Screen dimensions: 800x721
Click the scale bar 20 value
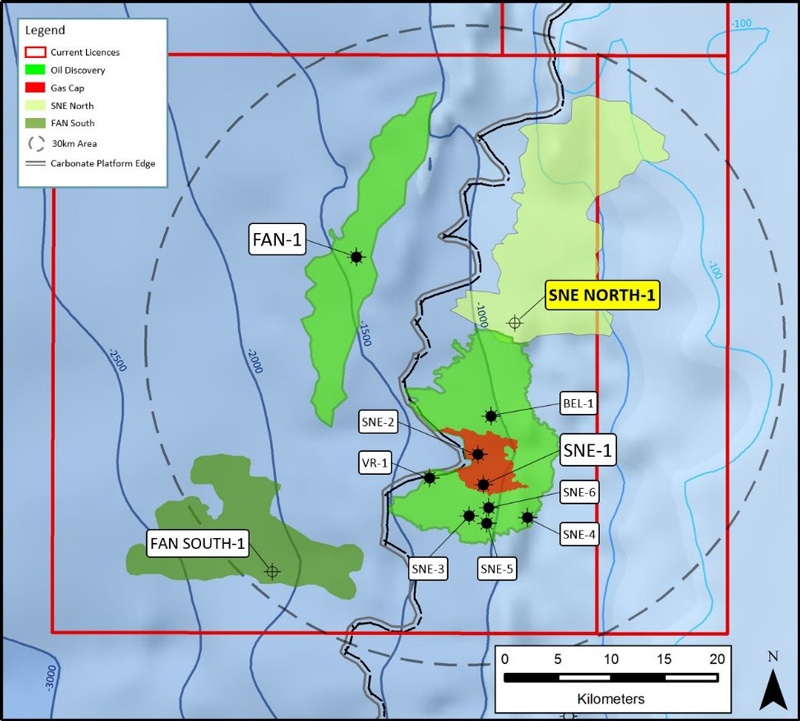tap(716, 659)
